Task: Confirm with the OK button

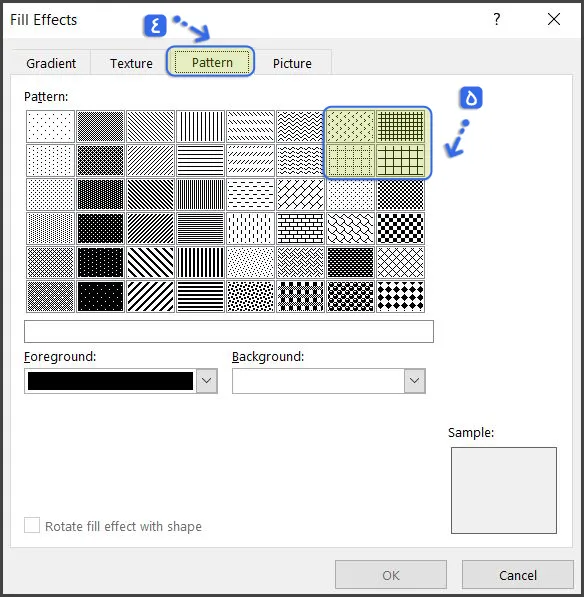Action: pyautogui.click(x=391, y=575)
